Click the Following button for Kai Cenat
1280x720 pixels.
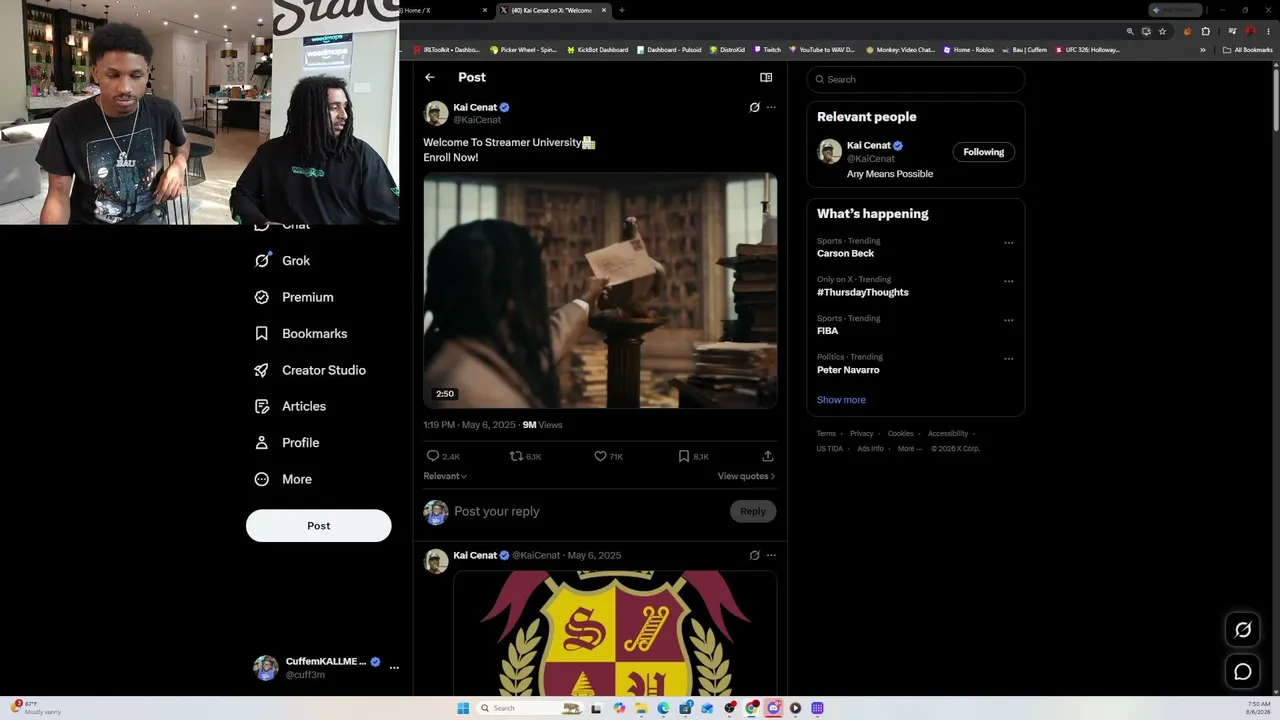tap(984, 152)
